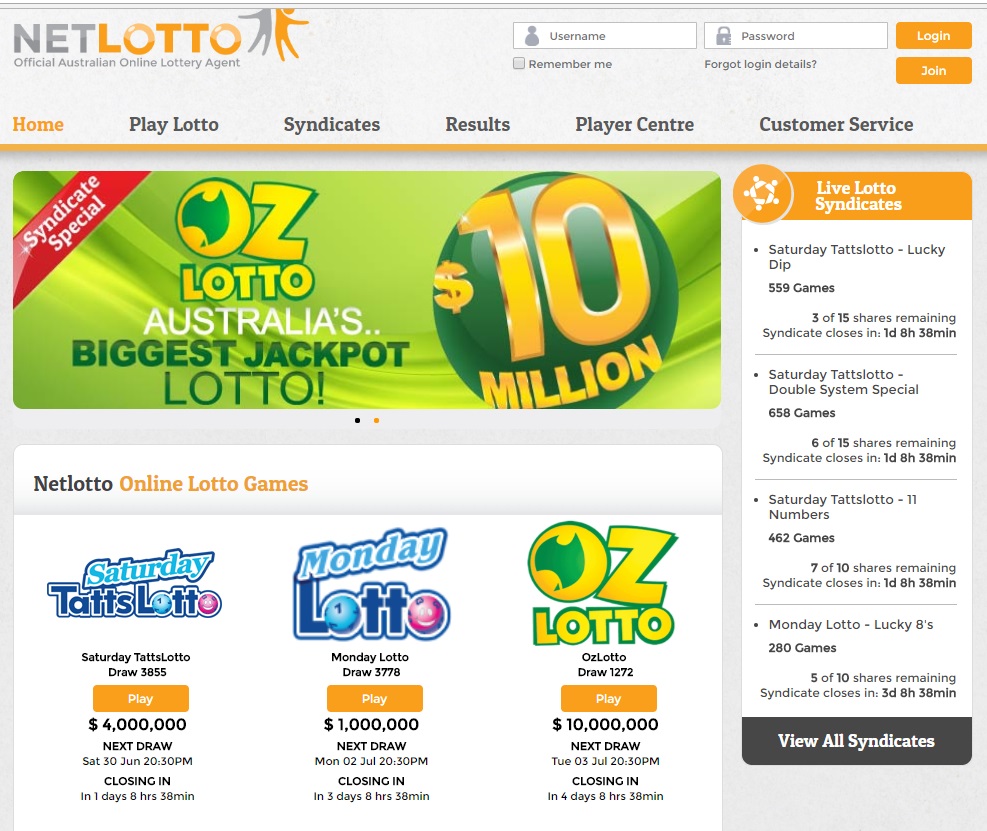
Task: Select the second orange carousel dot
Action: click(x=376, y=420)
